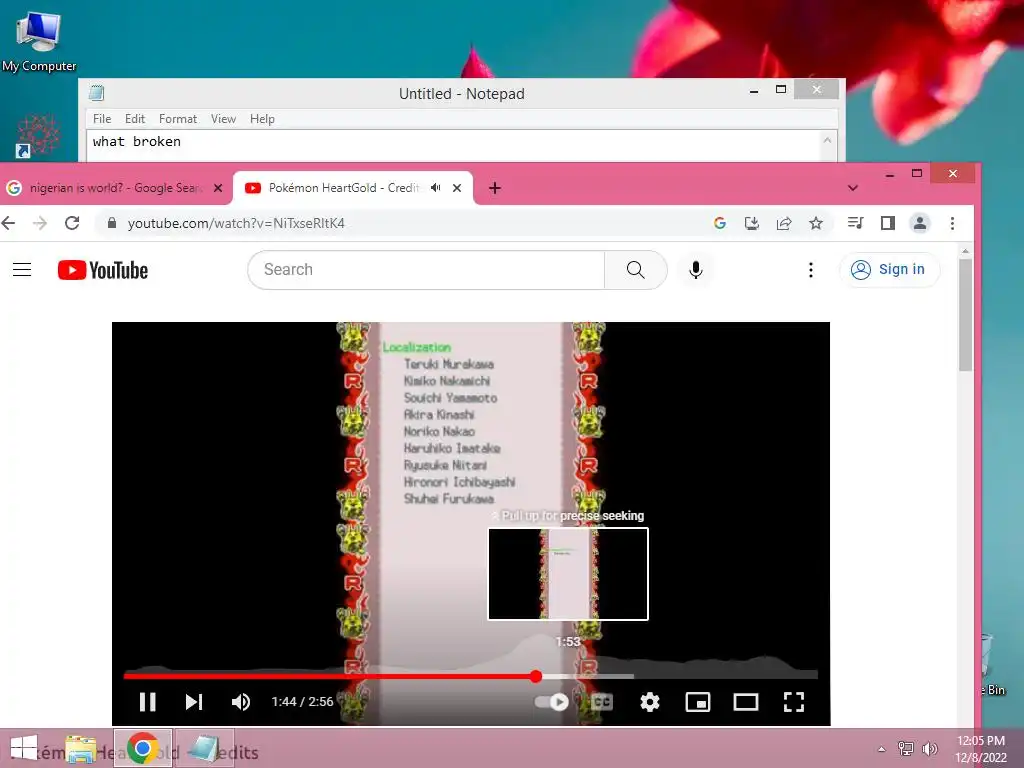Open the YouTube hamburger guide menu
1024x768 pixels.
pos(22,270)
